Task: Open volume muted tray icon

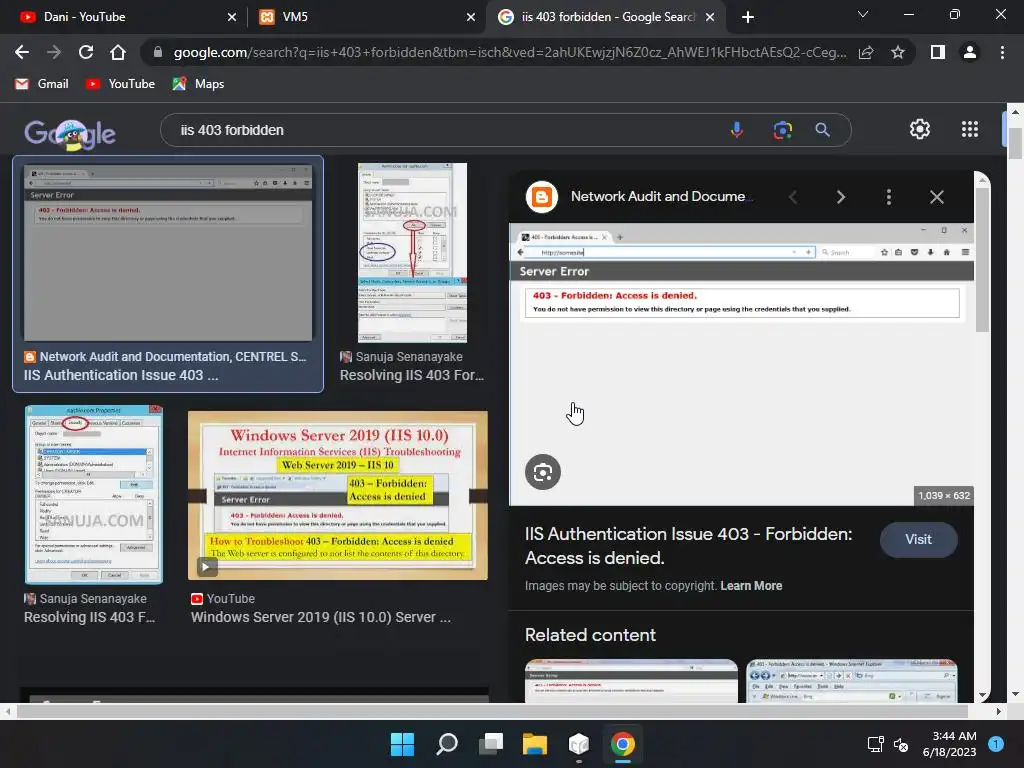Action: click(901, 744)
